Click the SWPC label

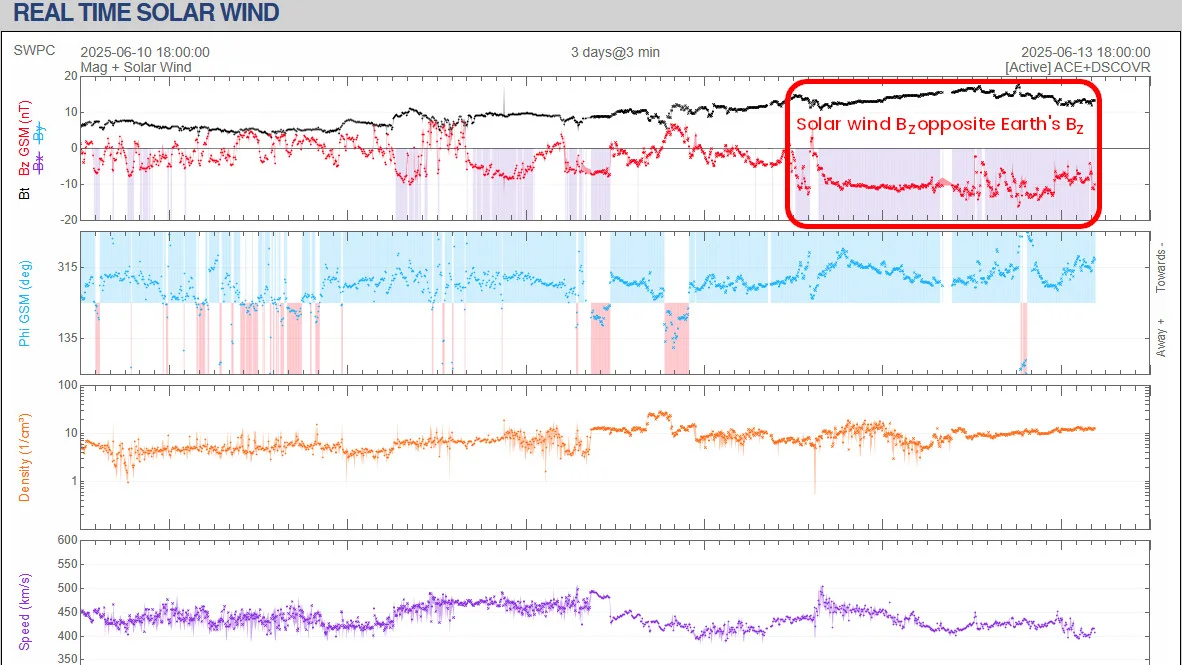[34, 51]
